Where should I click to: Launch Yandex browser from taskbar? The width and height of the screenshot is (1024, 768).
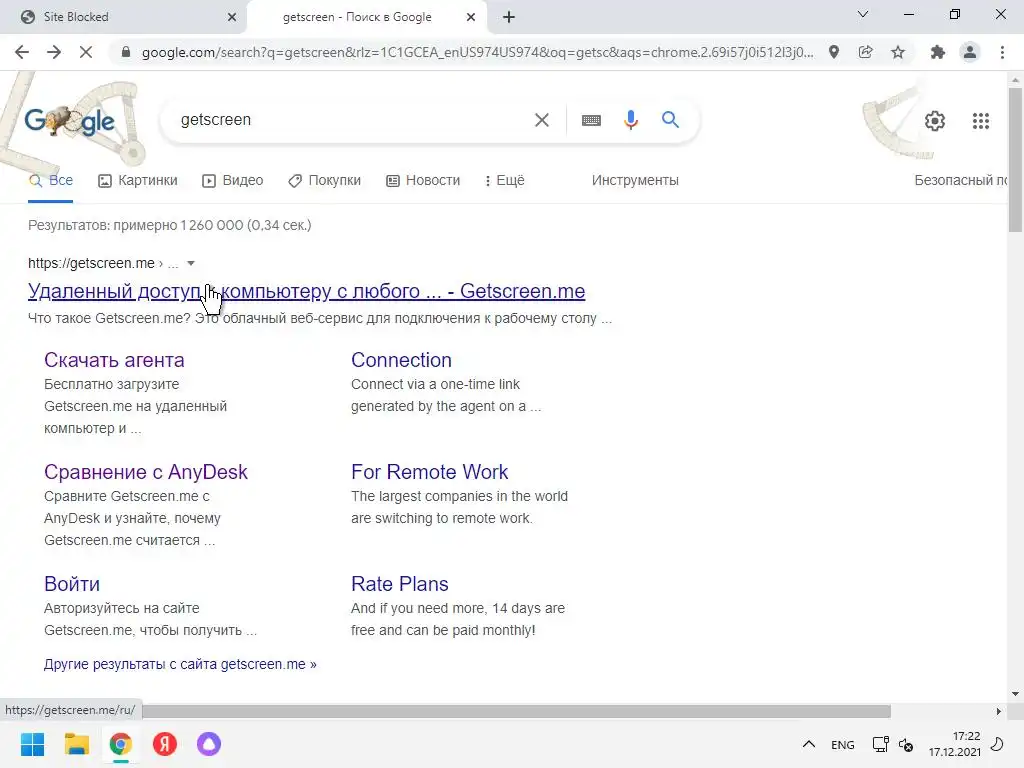point(165,744)
